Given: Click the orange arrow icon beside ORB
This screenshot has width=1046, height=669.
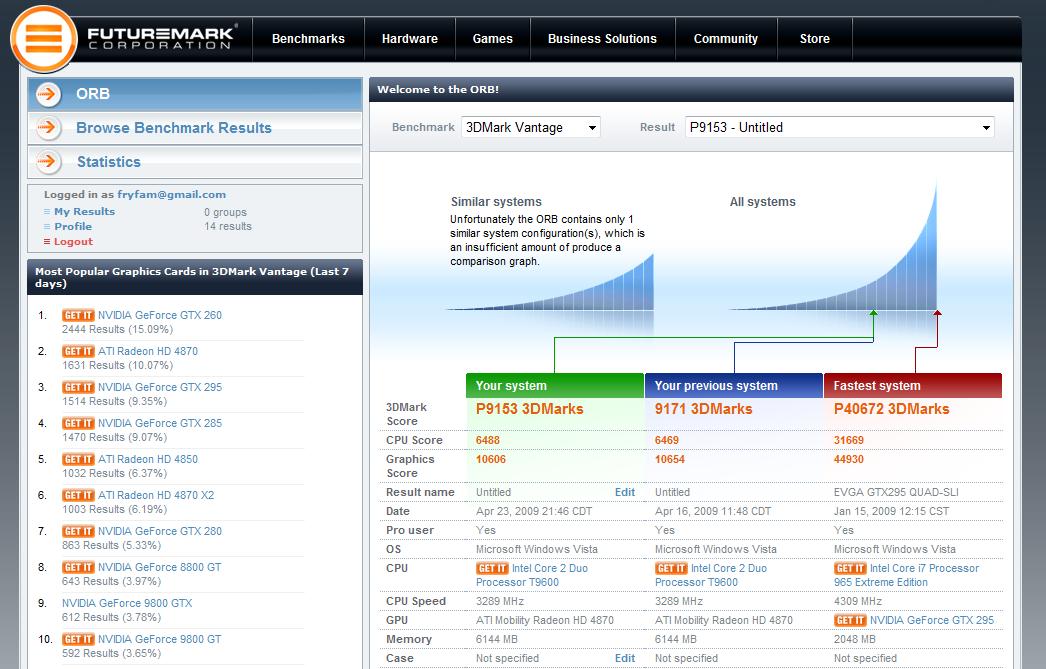Looking at the screenshot, I should pos(48,94).
